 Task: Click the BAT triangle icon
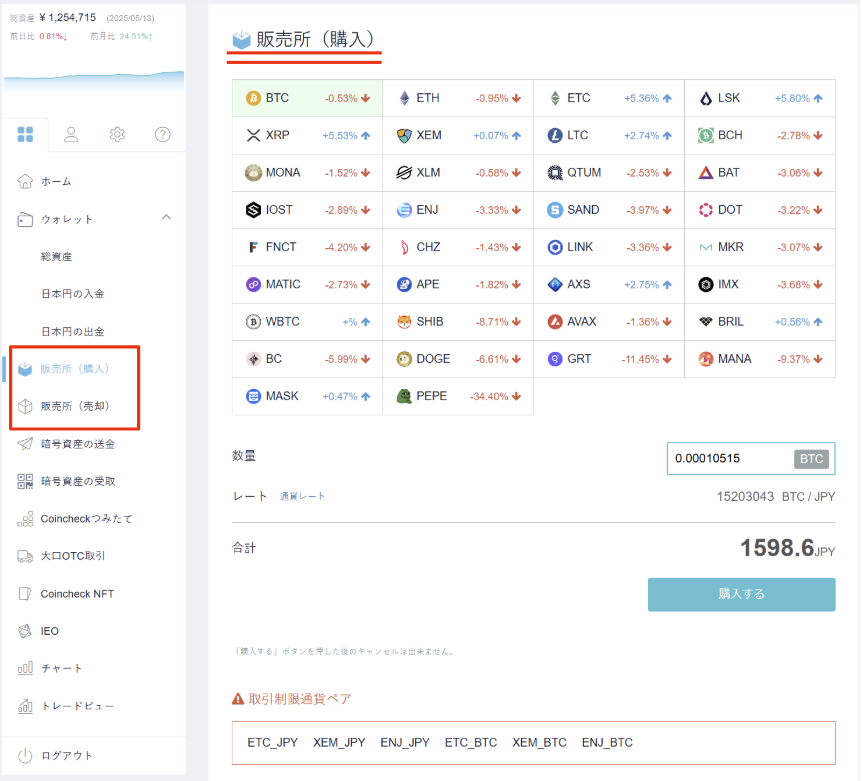tap(706, 173)
